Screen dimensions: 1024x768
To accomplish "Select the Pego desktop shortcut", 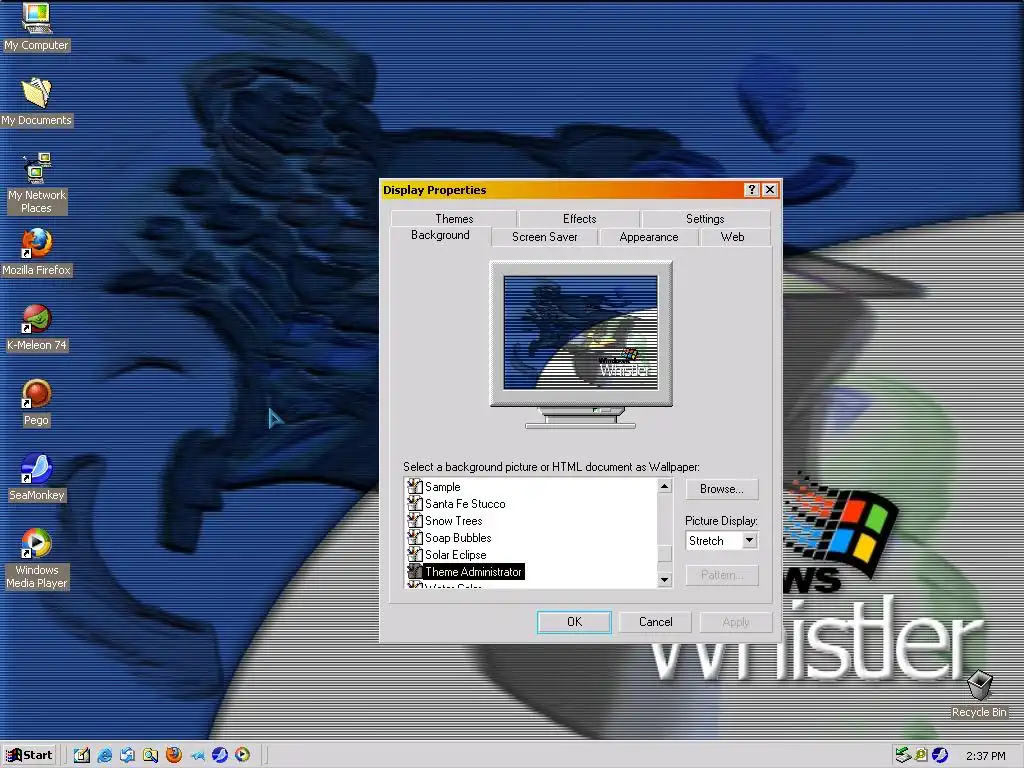I will point(37,403).
